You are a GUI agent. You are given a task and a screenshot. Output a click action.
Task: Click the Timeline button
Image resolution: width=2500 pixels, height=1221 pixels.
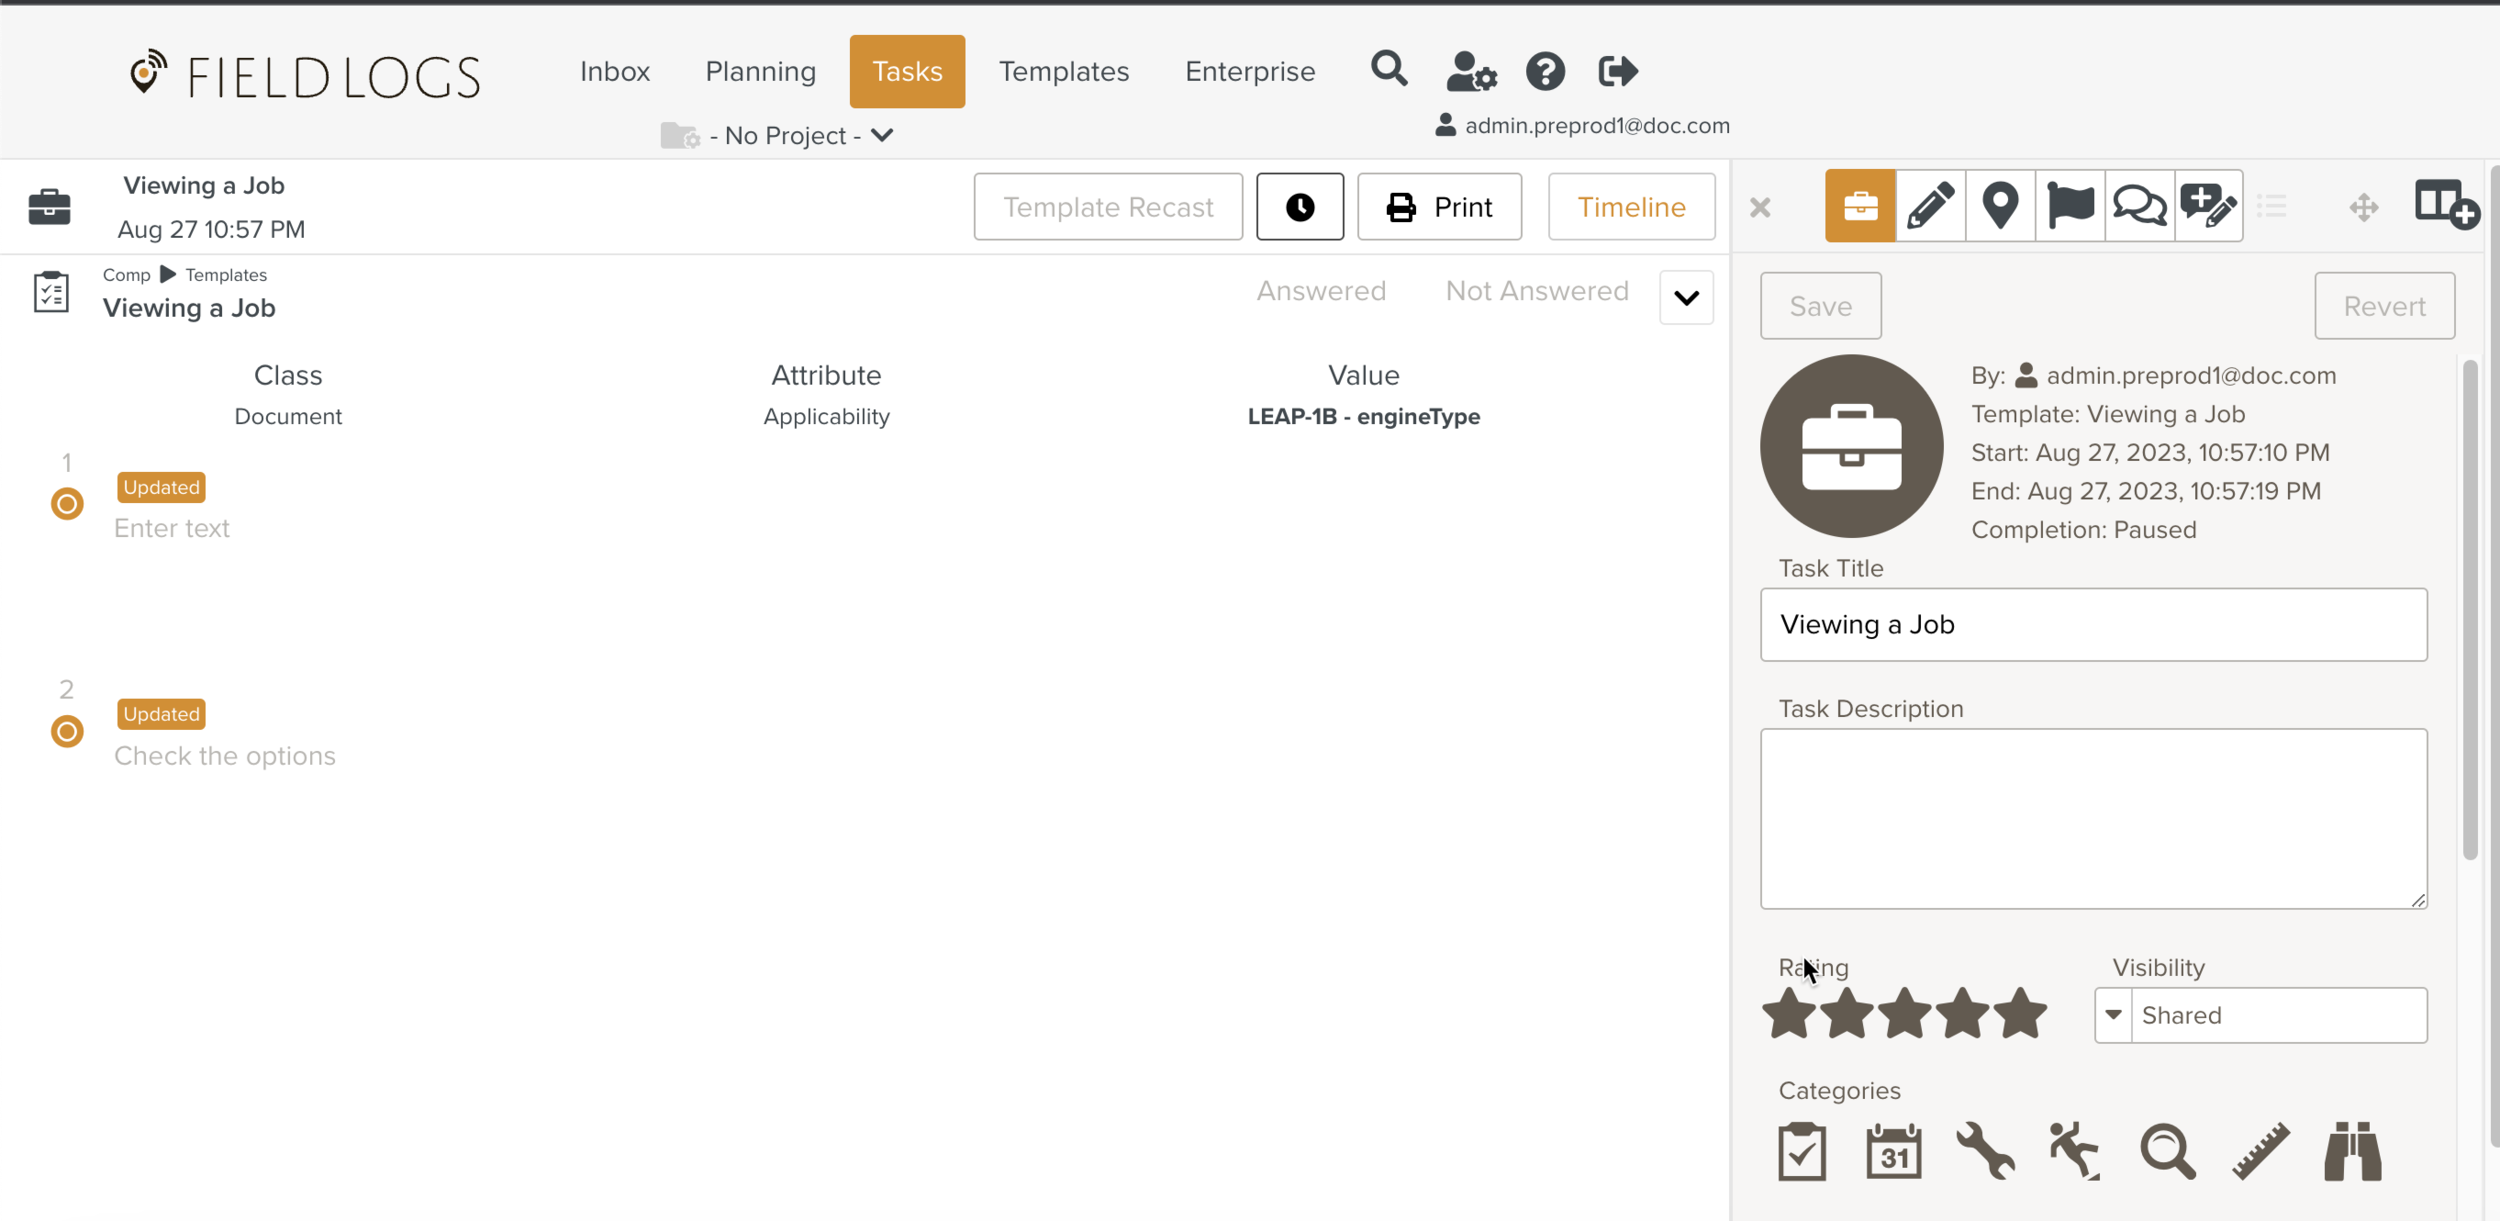pos(1631,207)
